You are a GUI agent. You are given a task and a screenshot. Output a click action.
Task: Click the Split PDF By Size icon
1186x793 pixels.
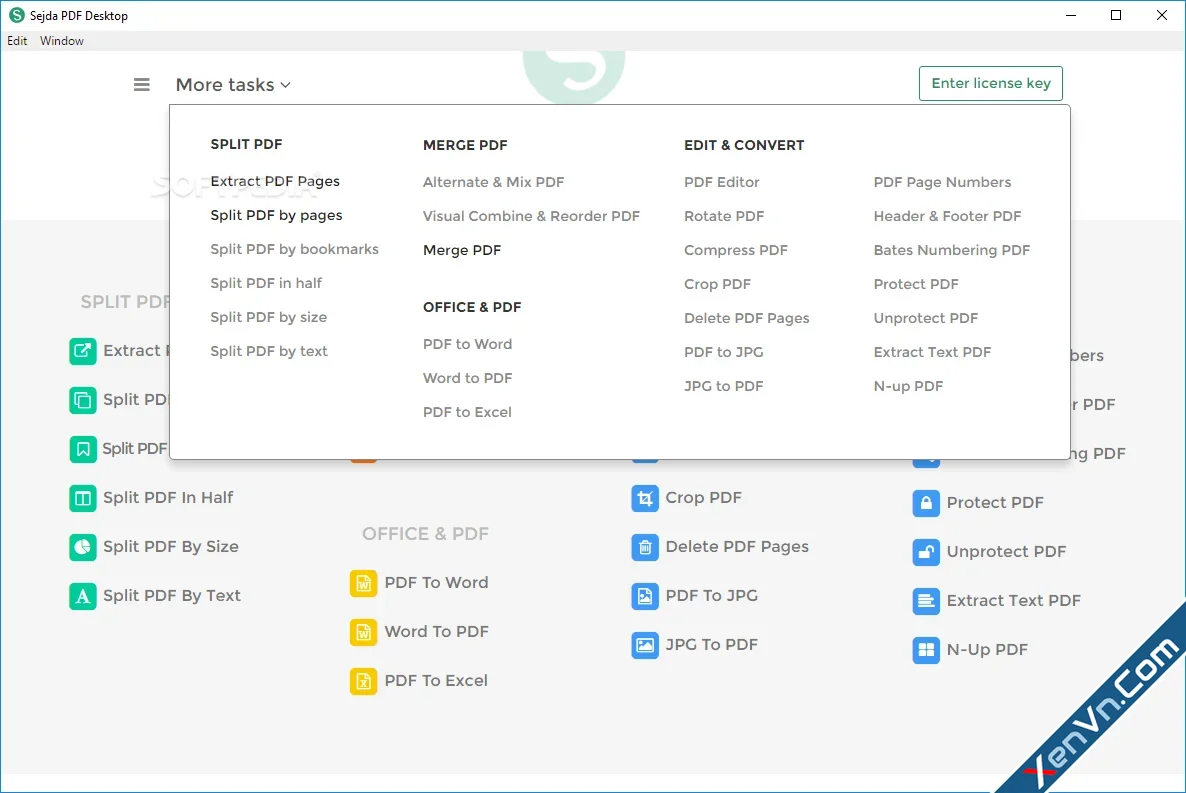(82, 547)
